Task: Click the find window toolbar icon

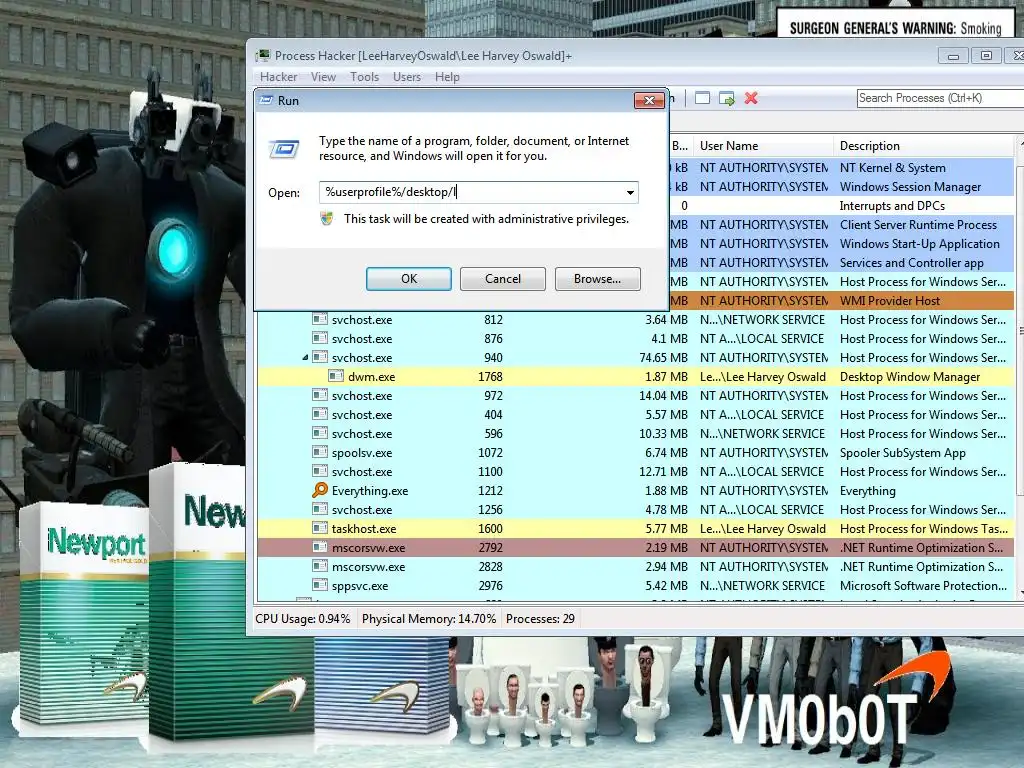Action: tap(702, 98)
